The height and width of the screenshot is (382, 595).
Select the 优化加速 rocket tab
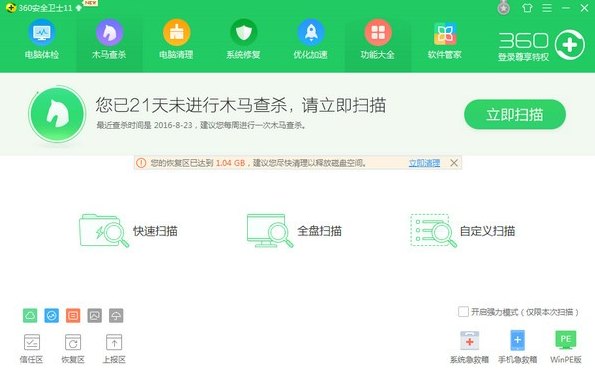tap(311, 39)
